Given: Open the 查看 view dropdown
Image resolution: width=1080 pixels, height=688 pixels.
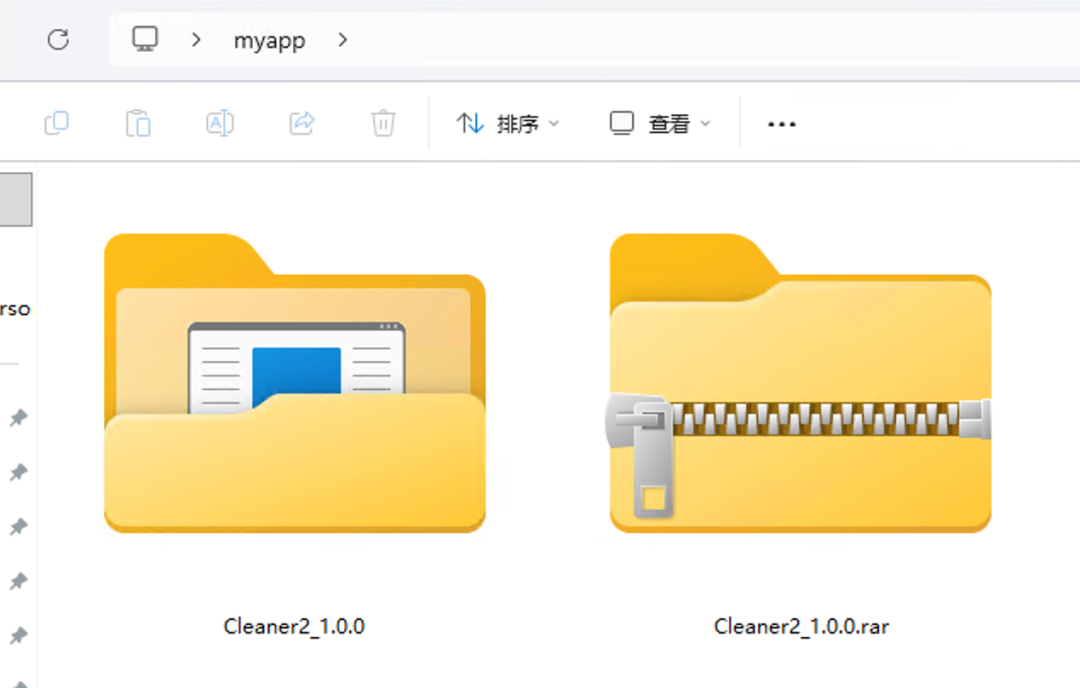Looking at the screenshot, I should pos(660,124).
